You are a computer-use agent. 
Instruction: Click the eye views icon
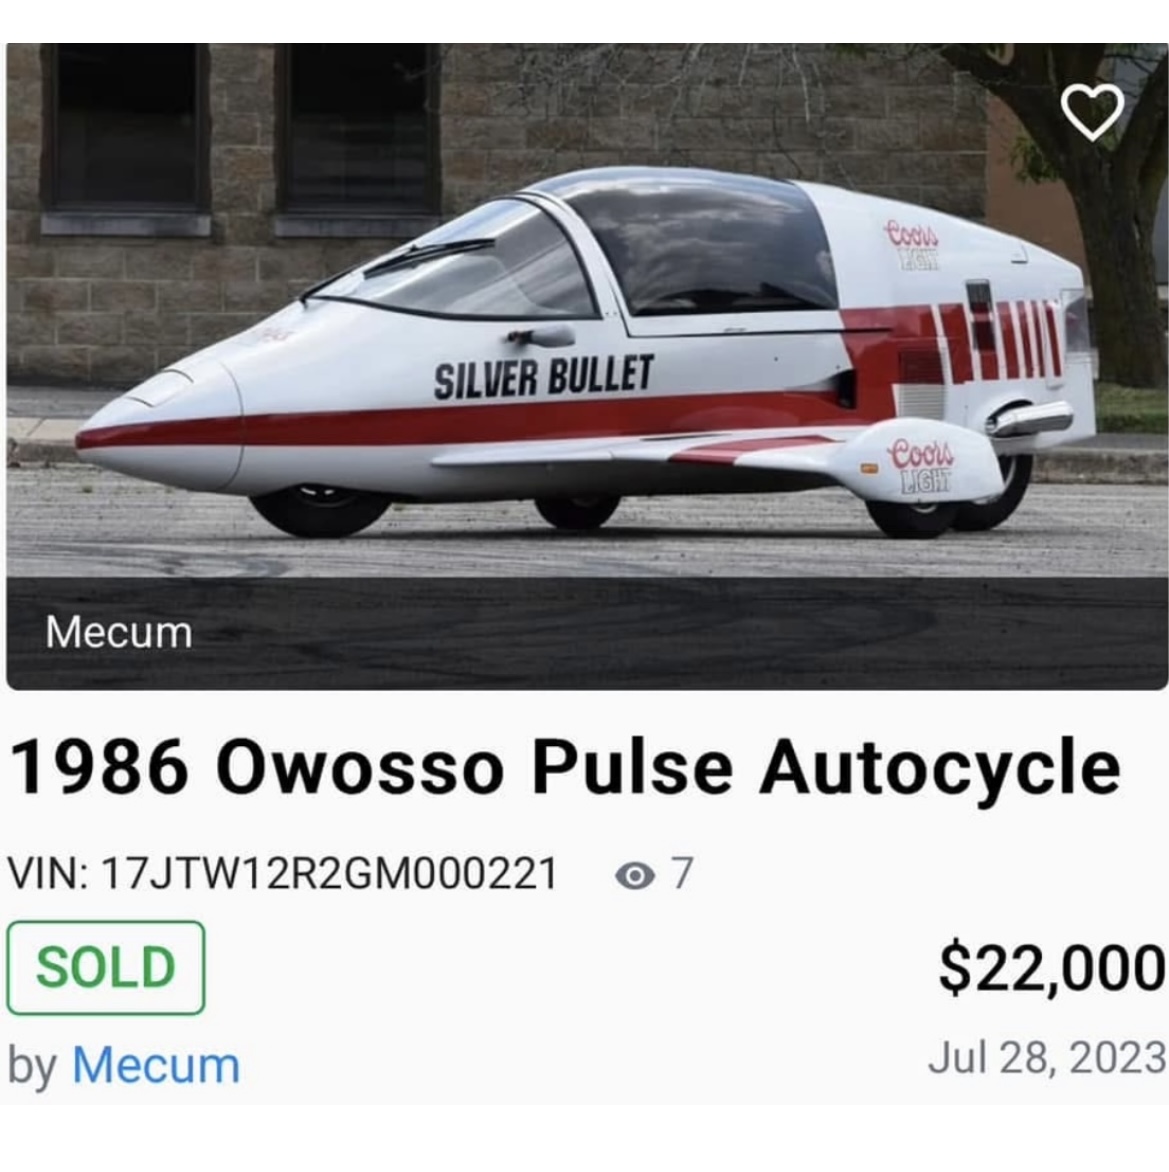click(x=635, y=875)
